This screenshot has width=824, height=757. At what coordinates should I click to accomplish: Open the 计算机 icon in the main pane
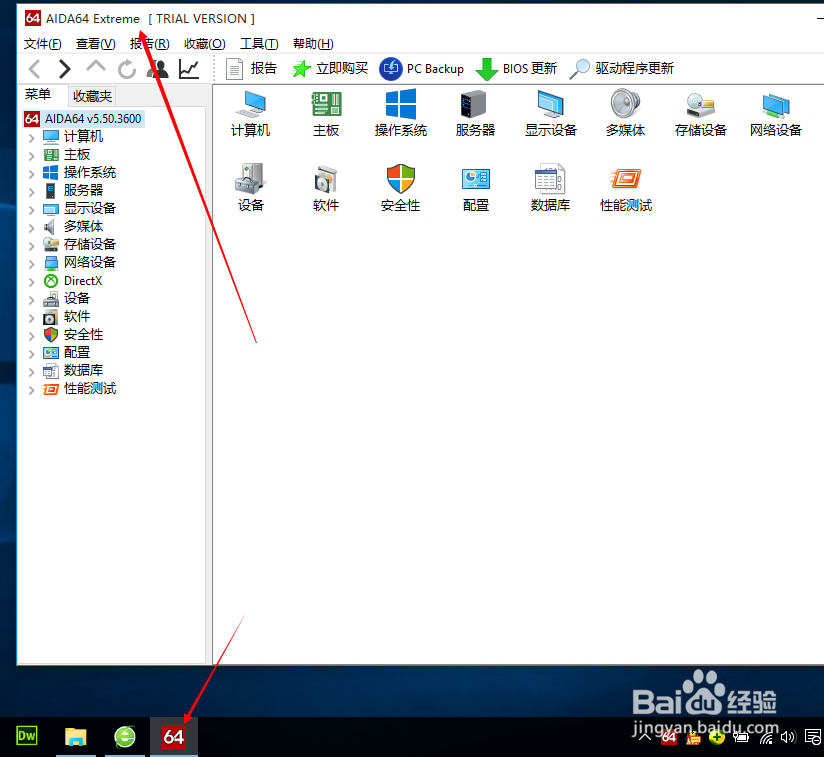[251, 113]
